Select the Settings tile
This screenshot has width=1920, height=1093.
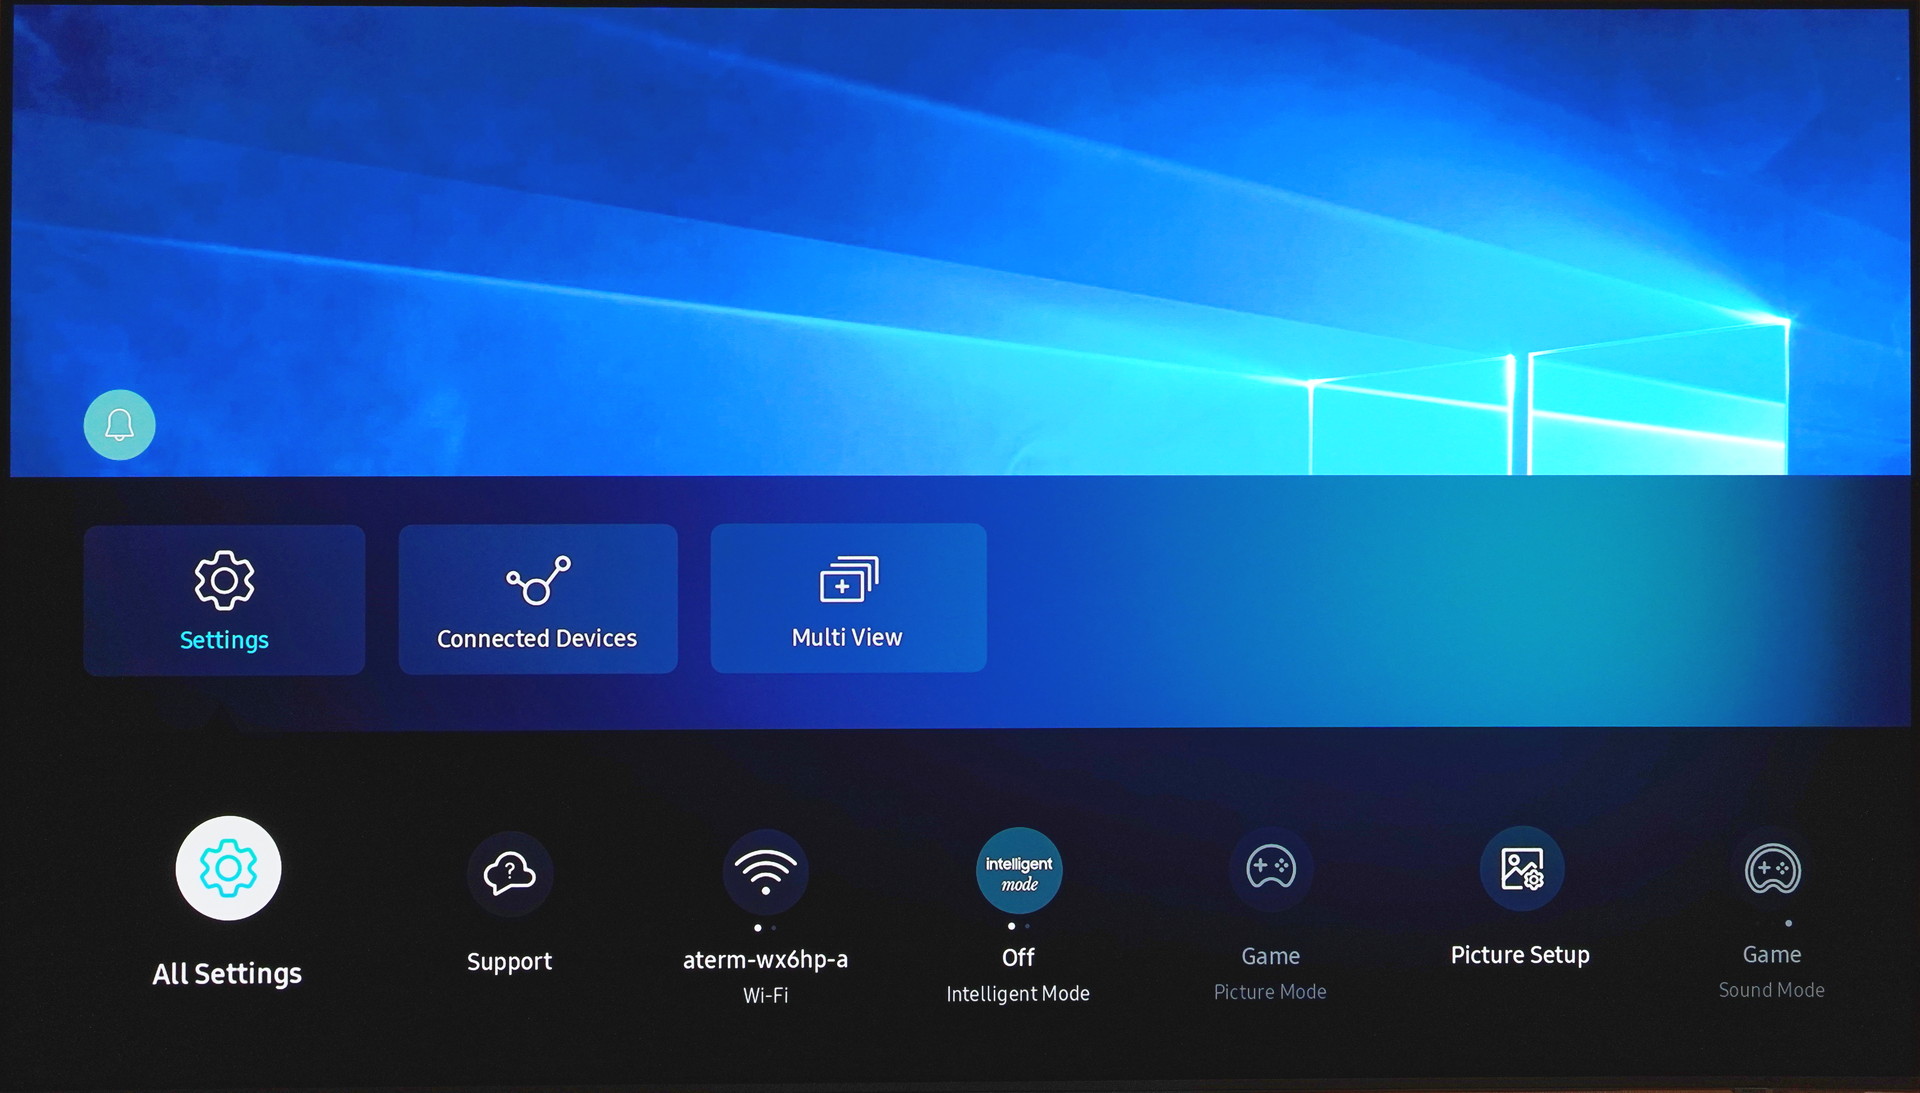click(224, 600)
